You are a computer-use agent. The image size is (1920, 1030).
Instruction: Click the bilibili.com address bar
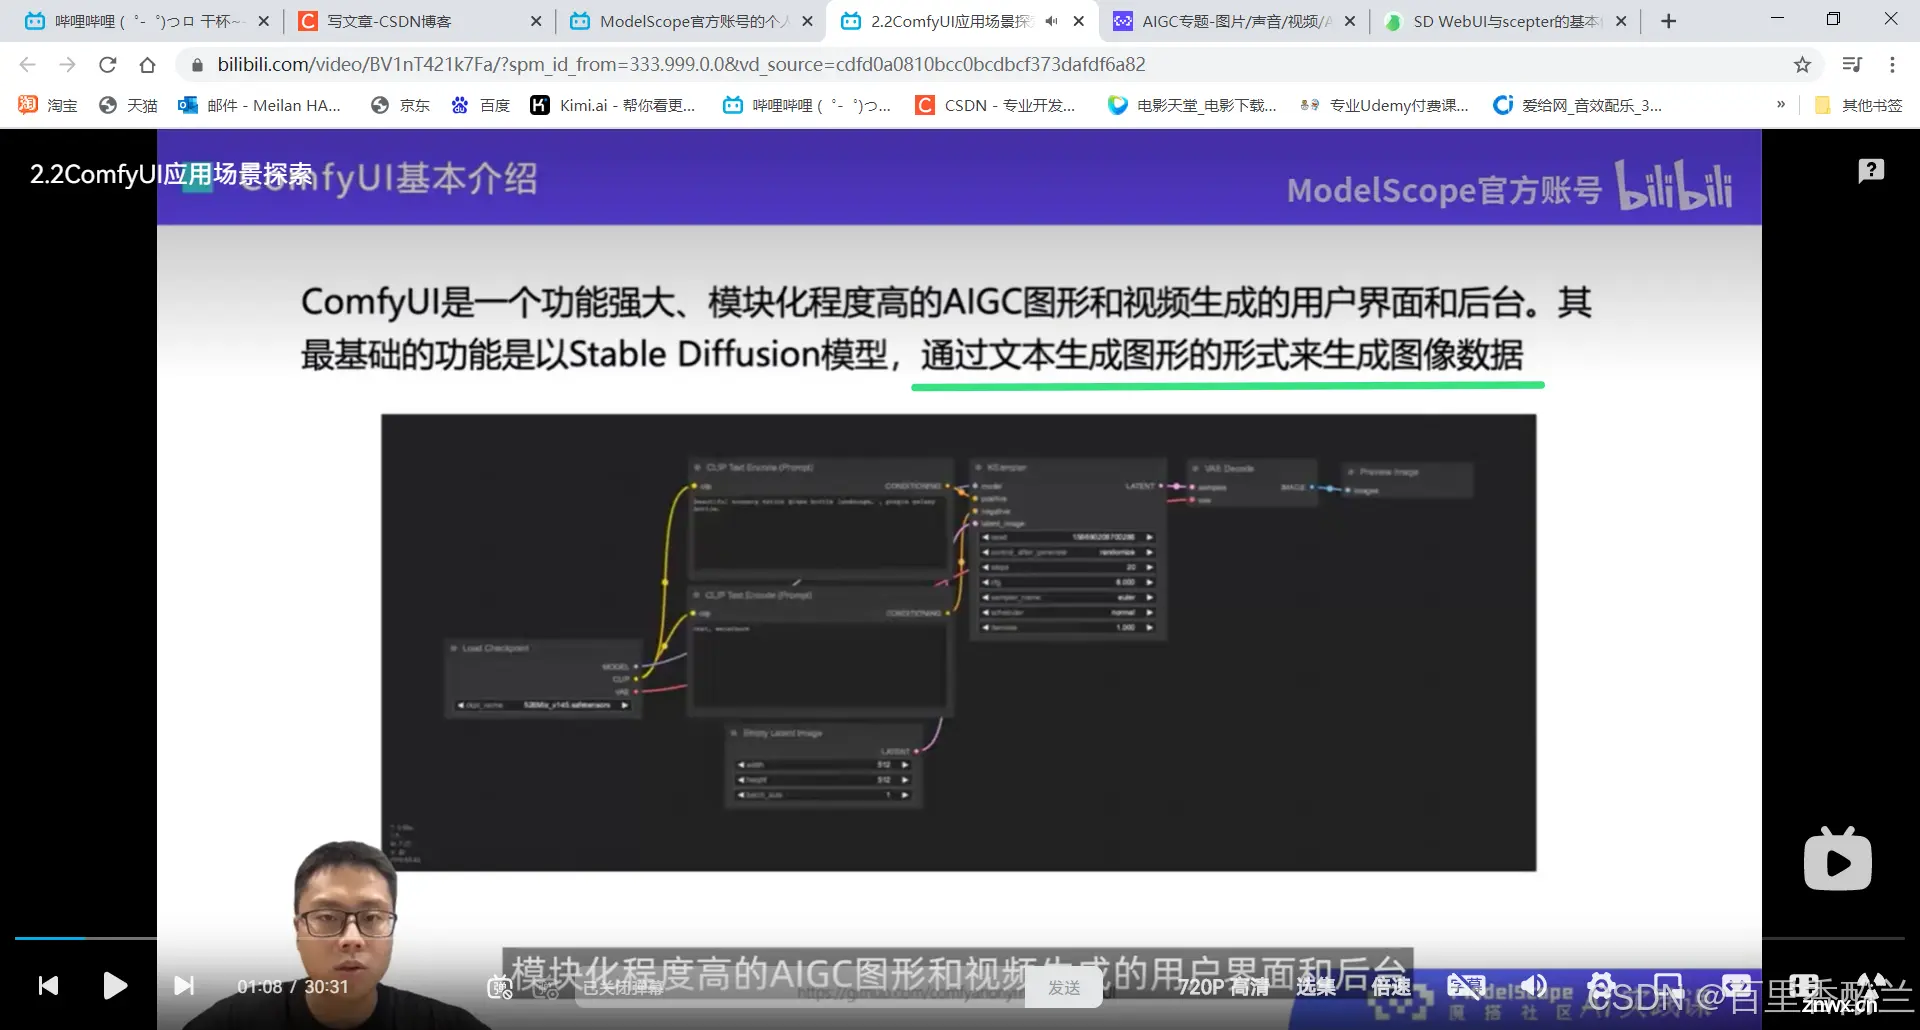[681, 65]
